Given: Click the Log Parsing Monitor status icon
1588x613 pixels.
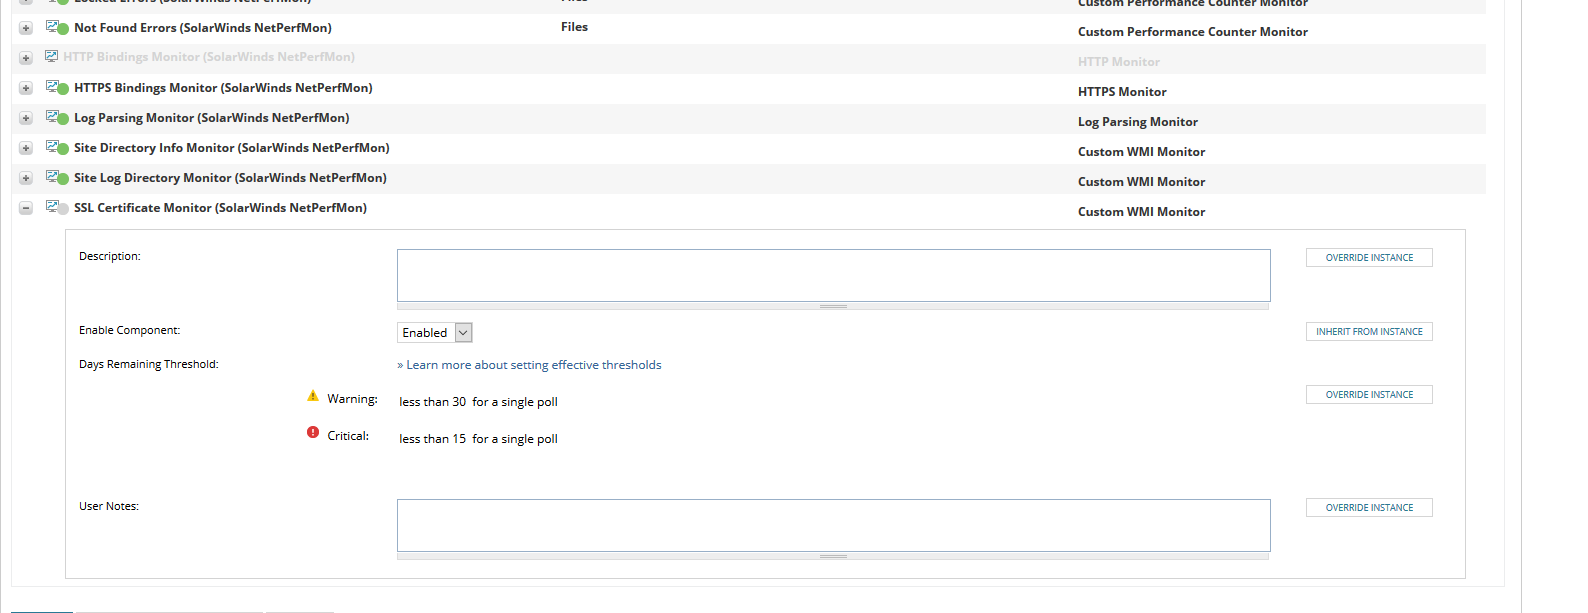Looking at the screenshot, I should 57,117.
